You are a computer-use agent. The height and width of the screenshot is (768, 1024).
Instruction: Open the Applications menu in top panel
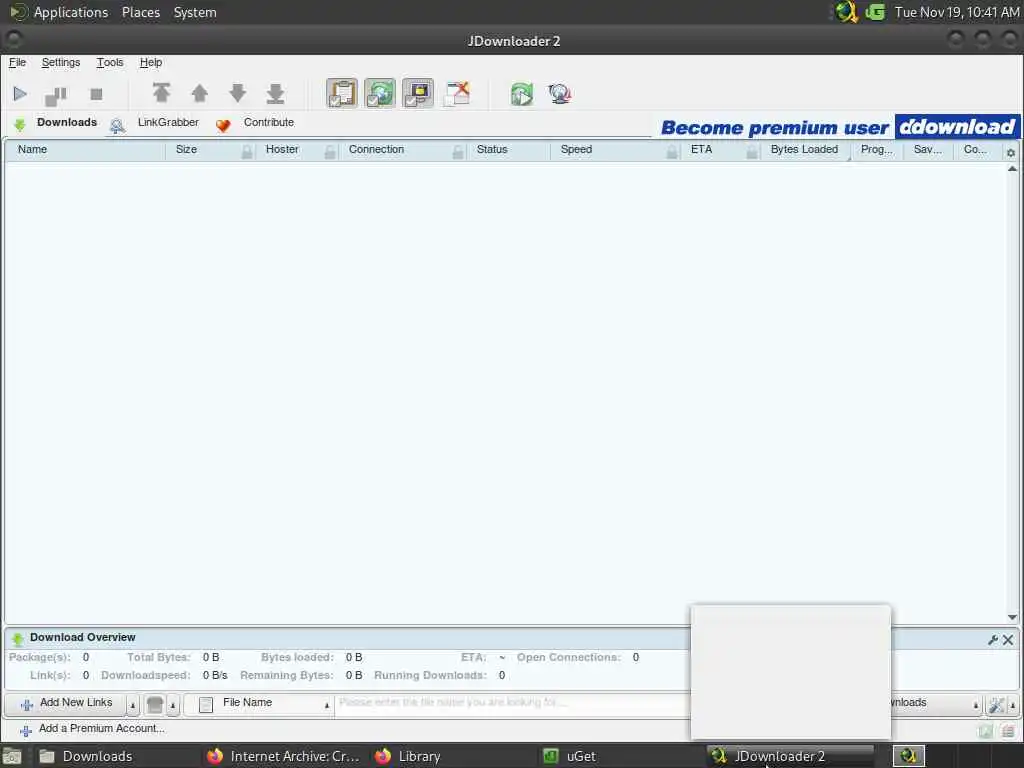click(71, 12)
